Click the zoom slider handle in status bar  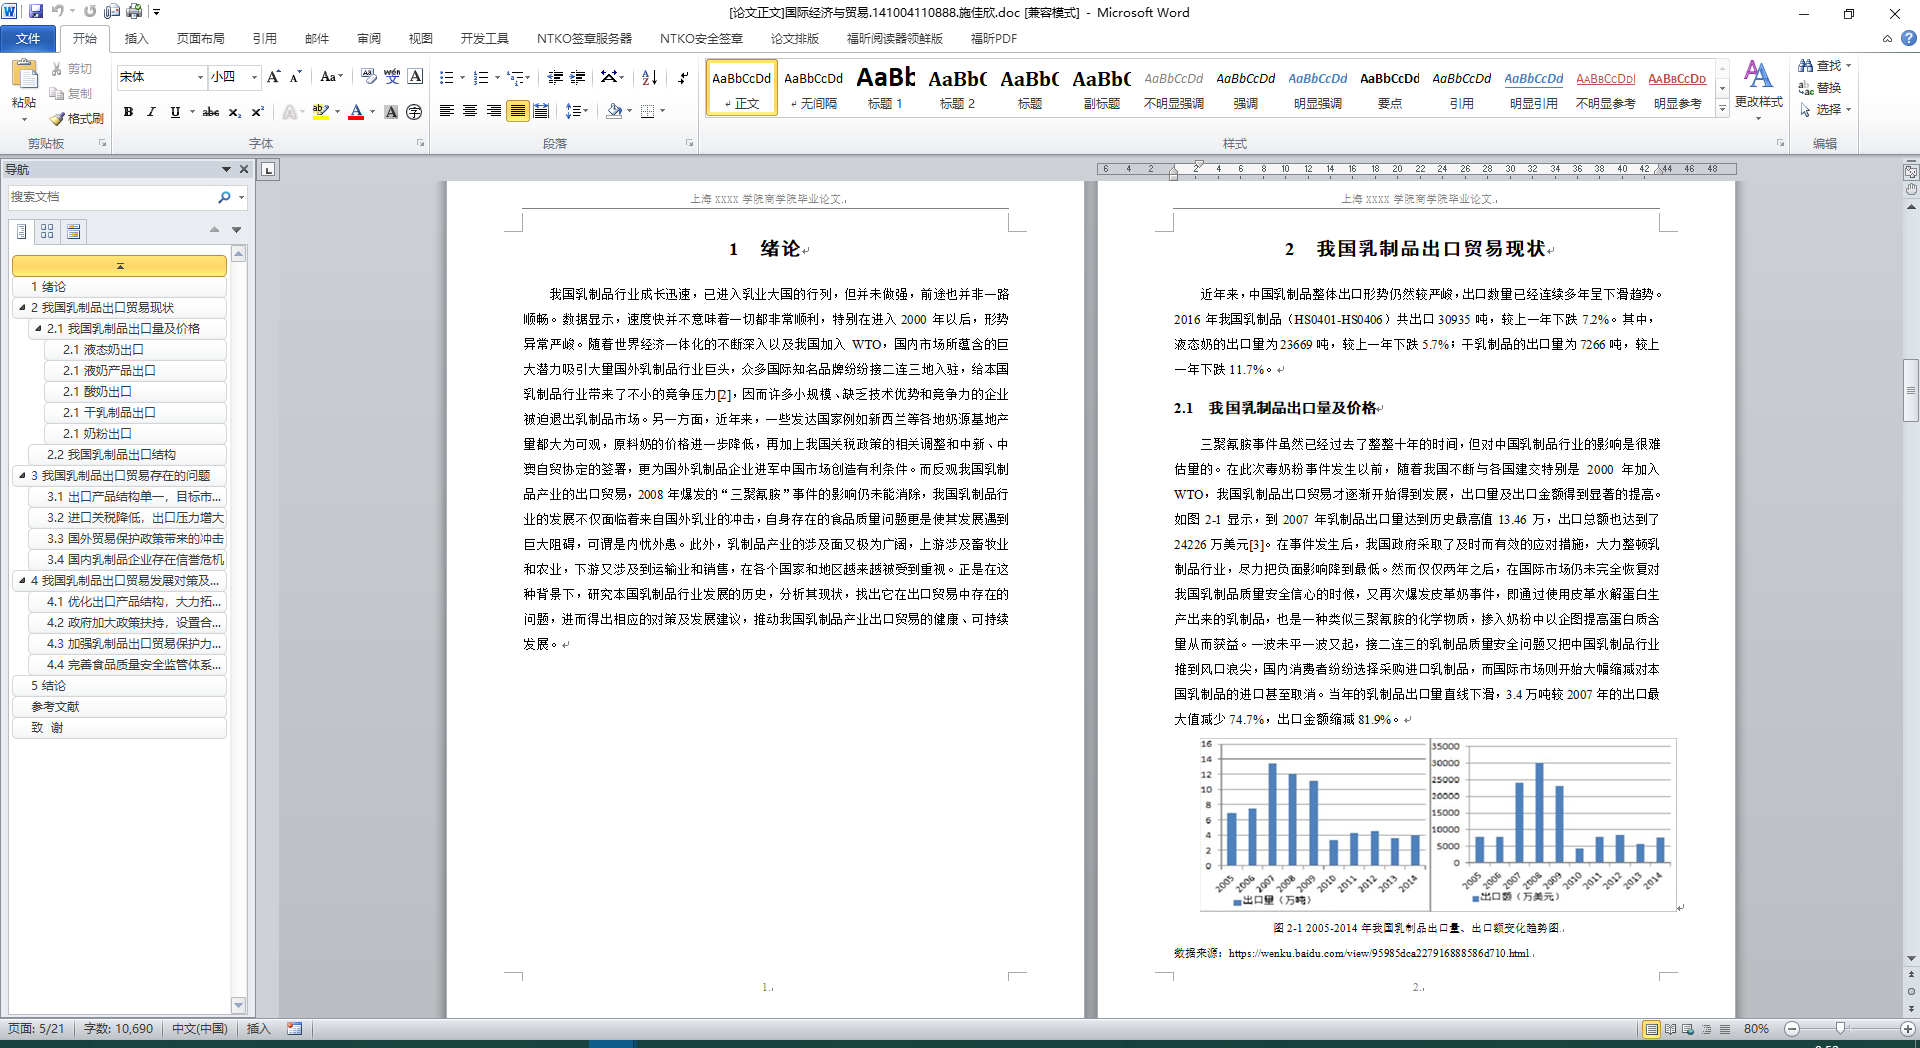tap(1840, 1028)
